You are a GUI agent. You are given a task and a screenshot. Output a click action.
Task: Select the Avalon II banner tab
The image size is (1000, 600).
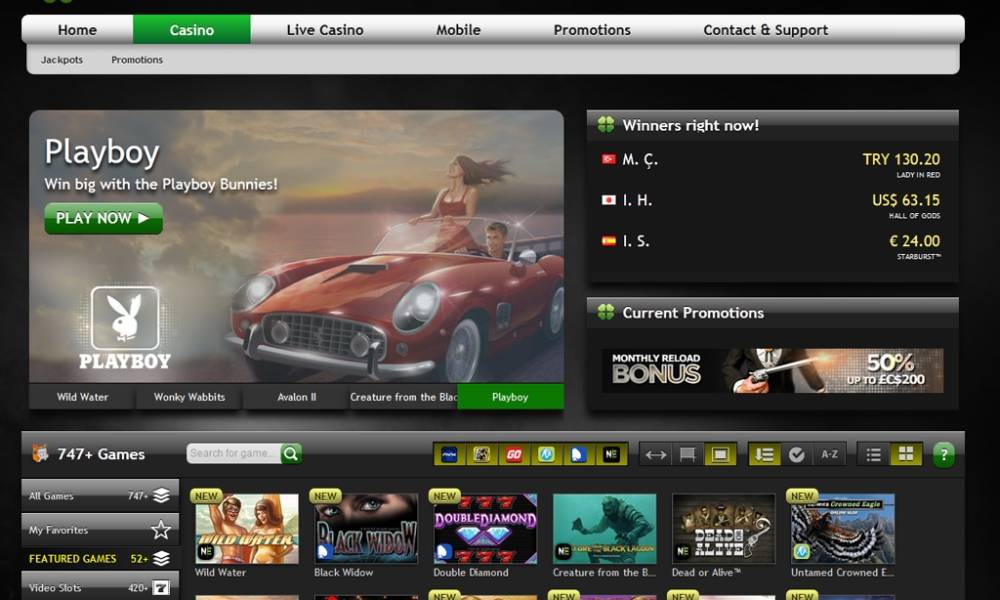click(x=297, y=397)
